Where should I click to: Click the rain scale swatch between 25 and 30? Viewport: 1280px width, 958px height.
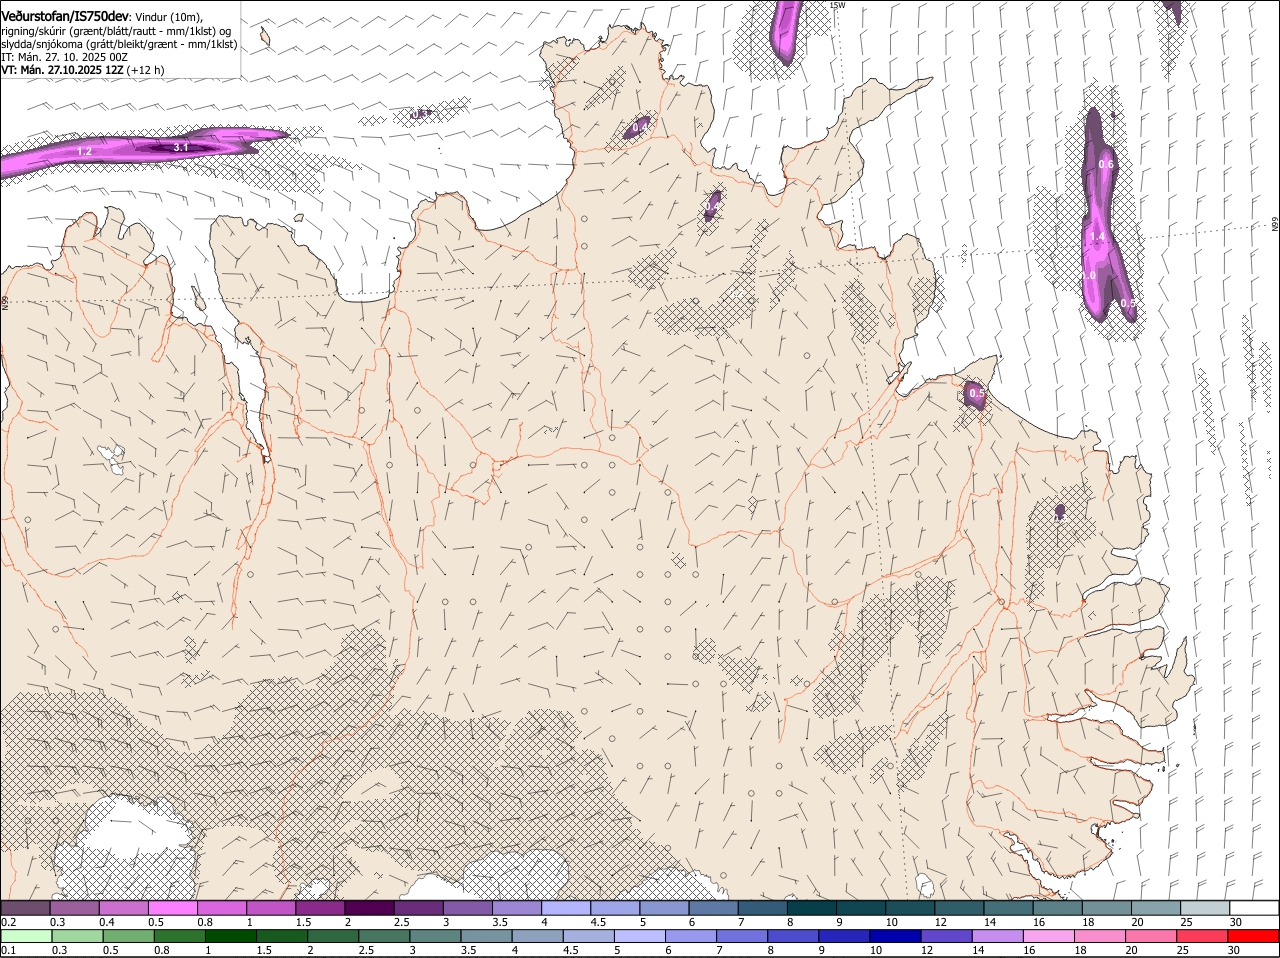(x=1204, y=936)
